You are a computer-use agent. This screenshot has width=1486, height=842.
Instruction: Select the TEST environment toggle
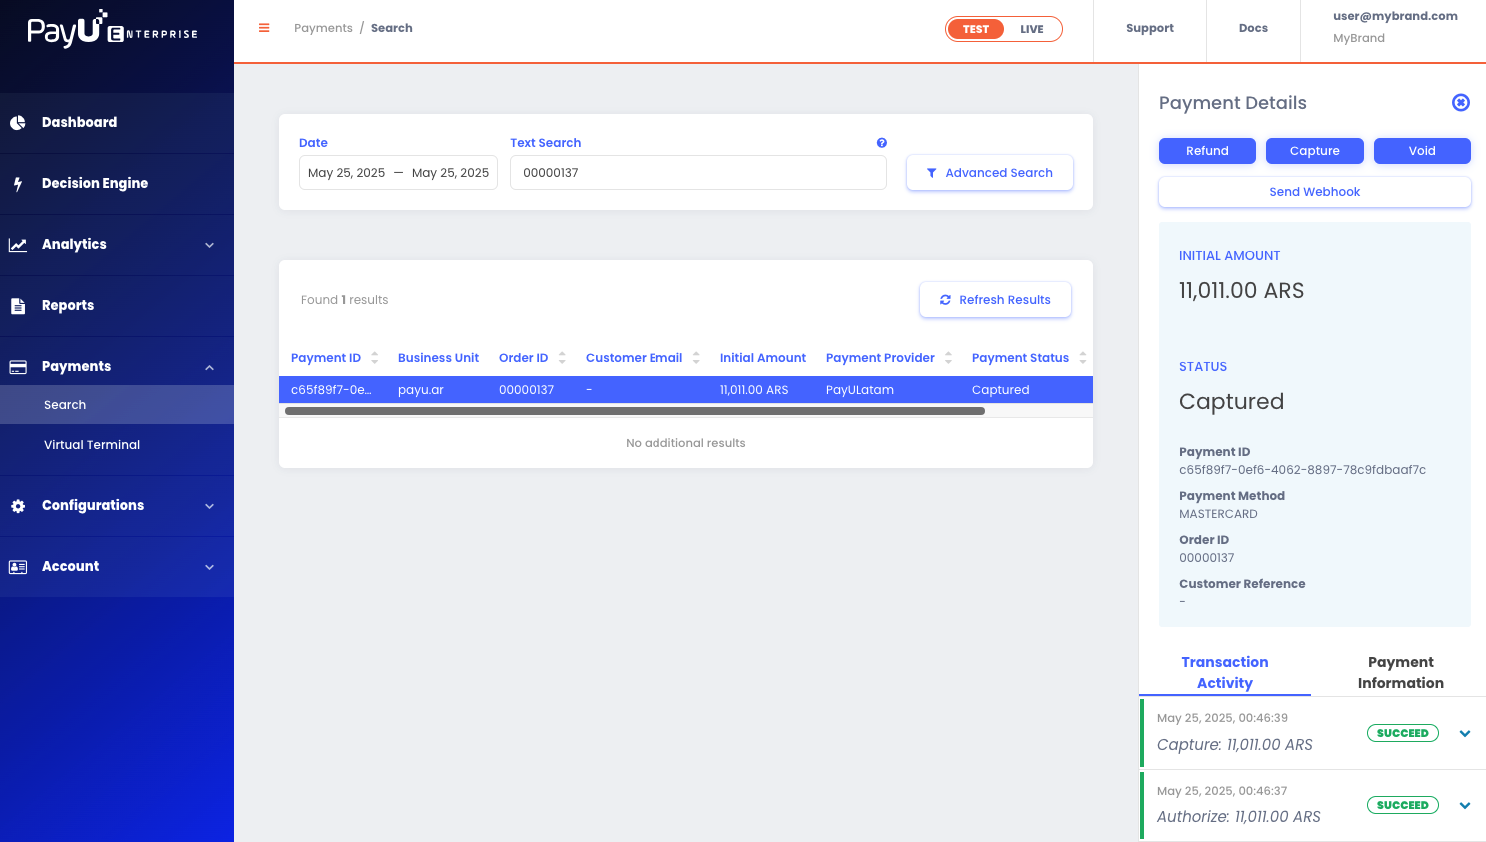pos(975,29)
